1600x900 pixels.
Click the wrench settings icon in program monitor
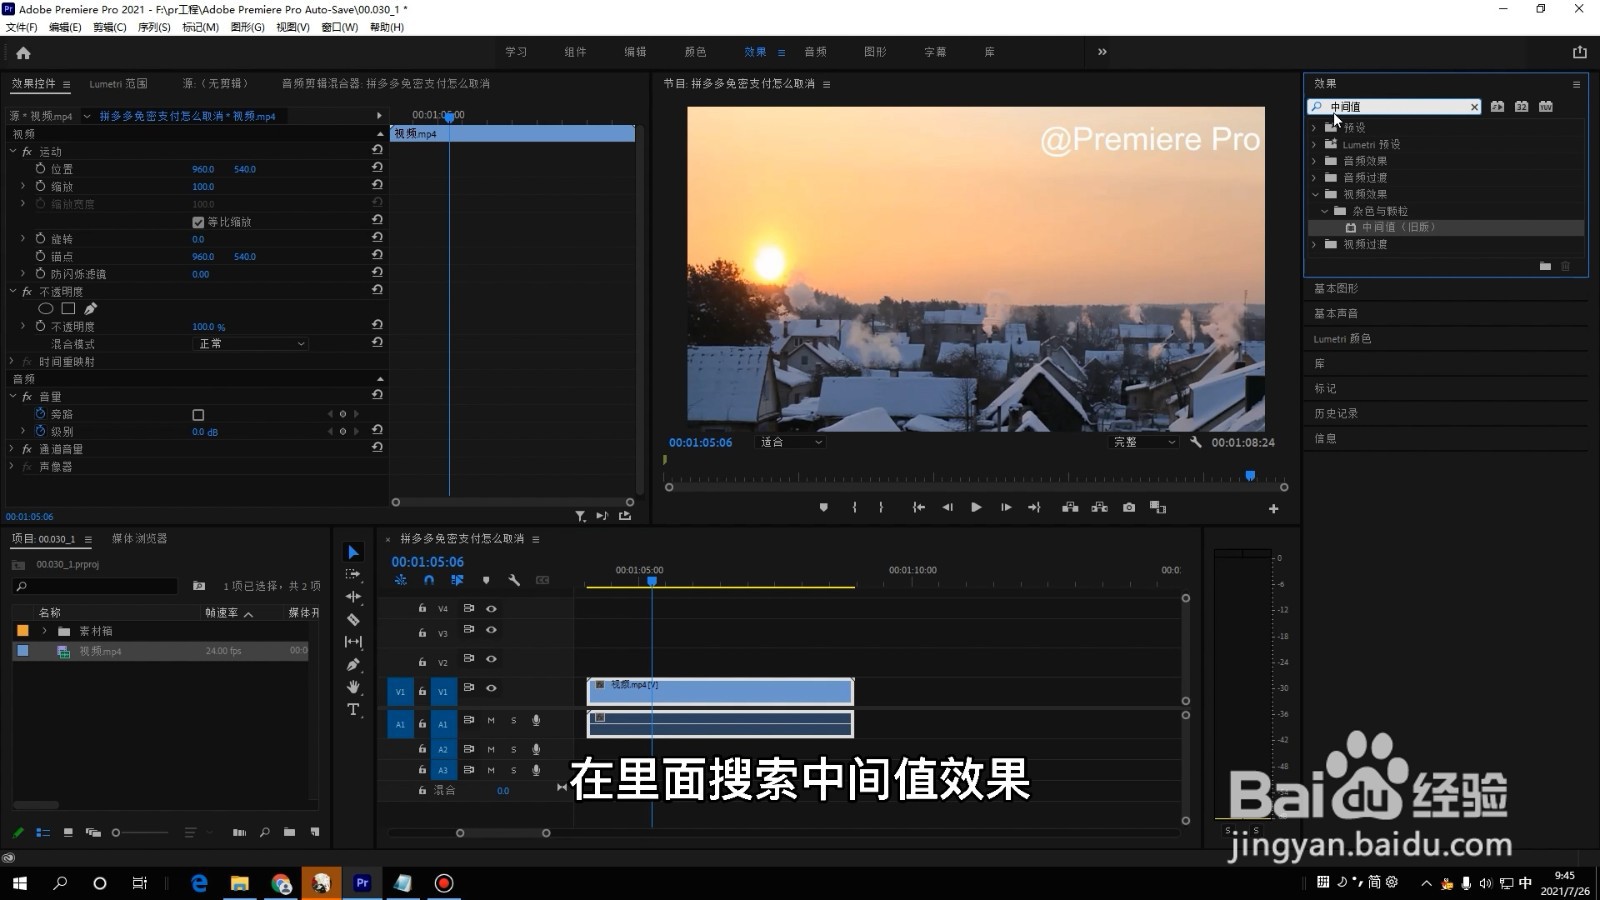(x=1197, y=441)
